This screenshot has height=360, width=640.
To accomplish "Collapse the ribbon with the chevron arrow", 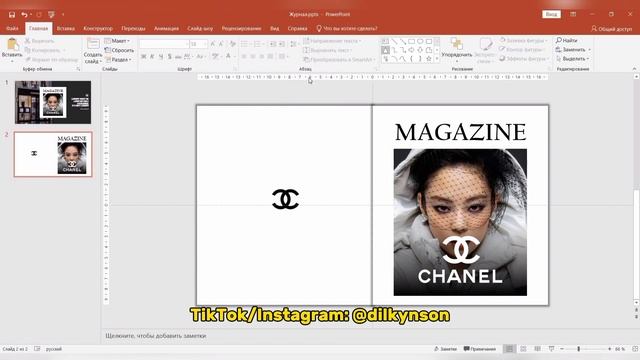I will pos(634,69).
